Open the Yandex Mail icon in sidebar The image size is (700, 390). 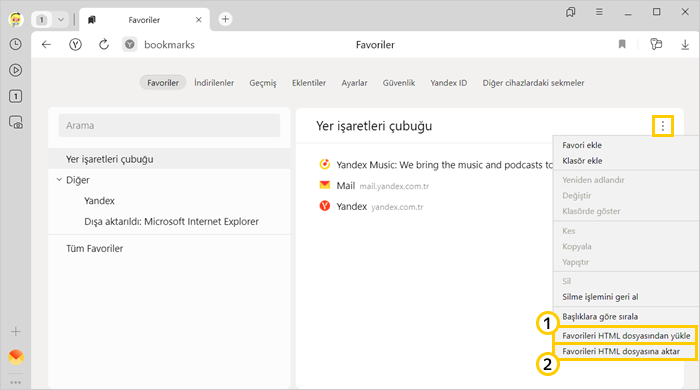(16, 357)
